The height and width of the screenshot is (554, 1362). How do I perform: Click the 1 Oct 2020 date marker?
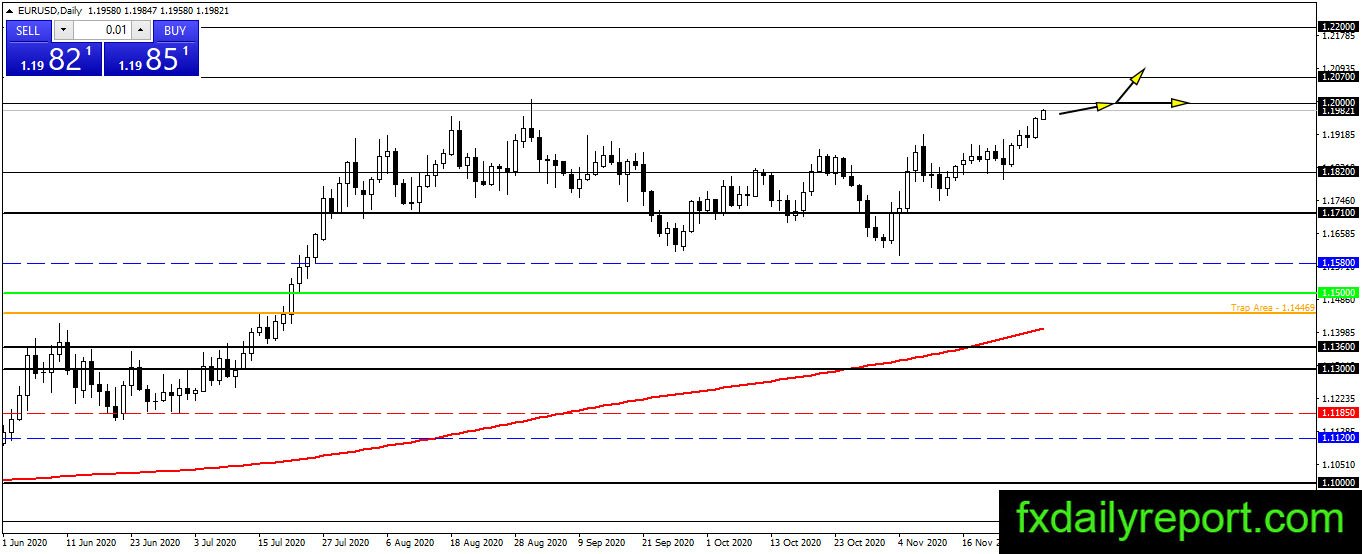[728, 542]
